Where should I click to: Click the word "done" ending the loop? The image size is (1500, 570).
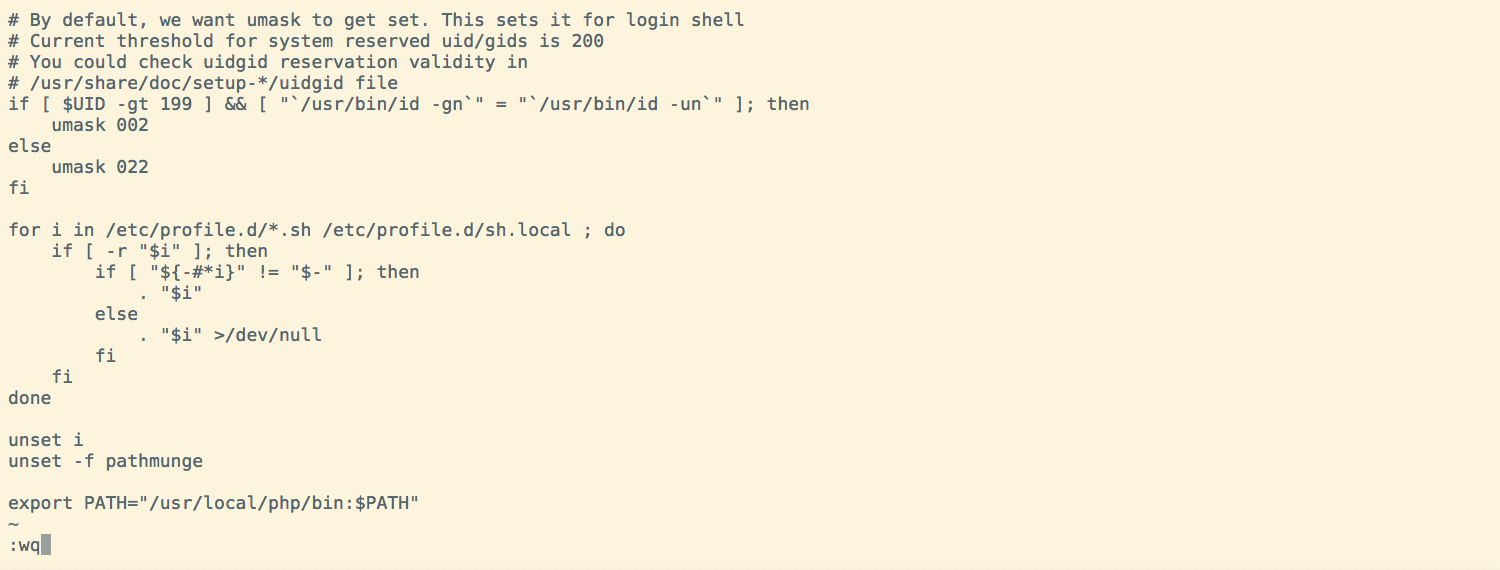point(29,398)
